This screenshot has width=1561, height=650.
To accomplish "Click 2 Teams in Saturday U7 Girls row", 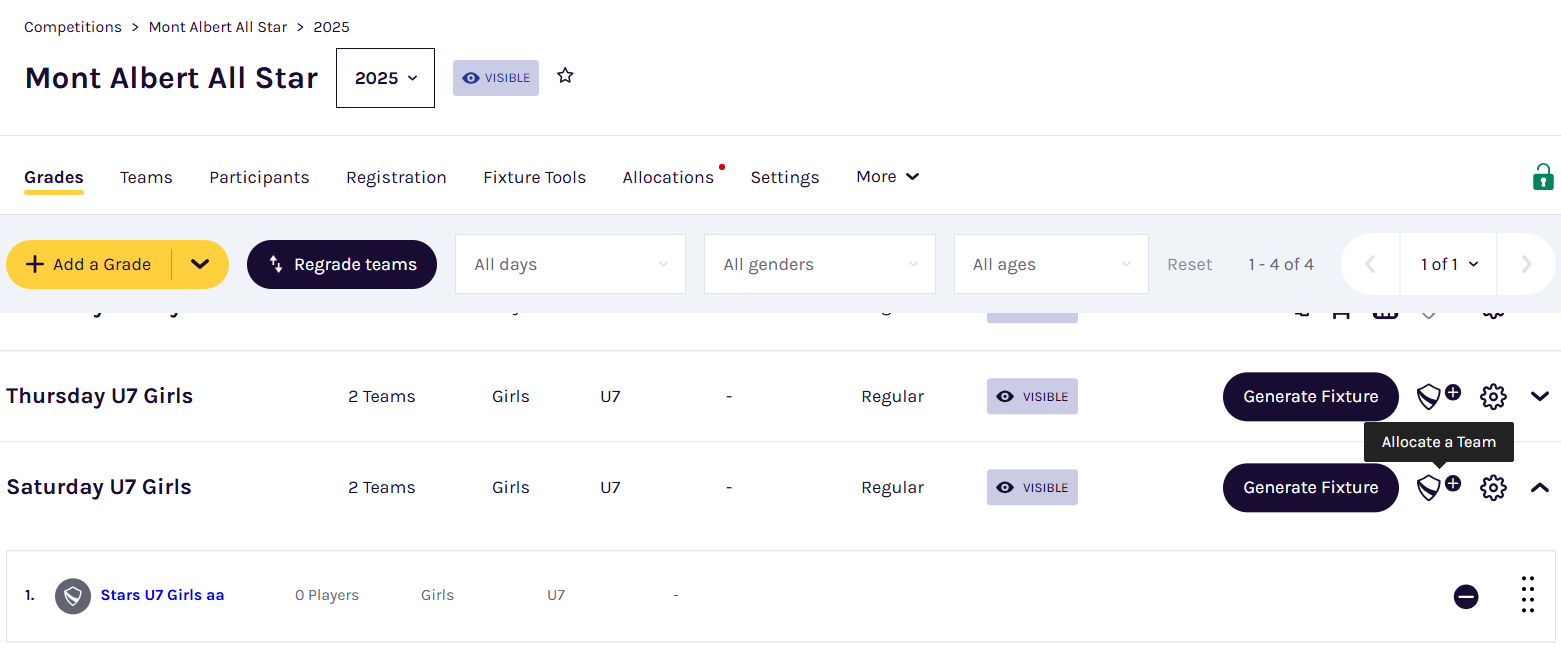I will (381, 487).
